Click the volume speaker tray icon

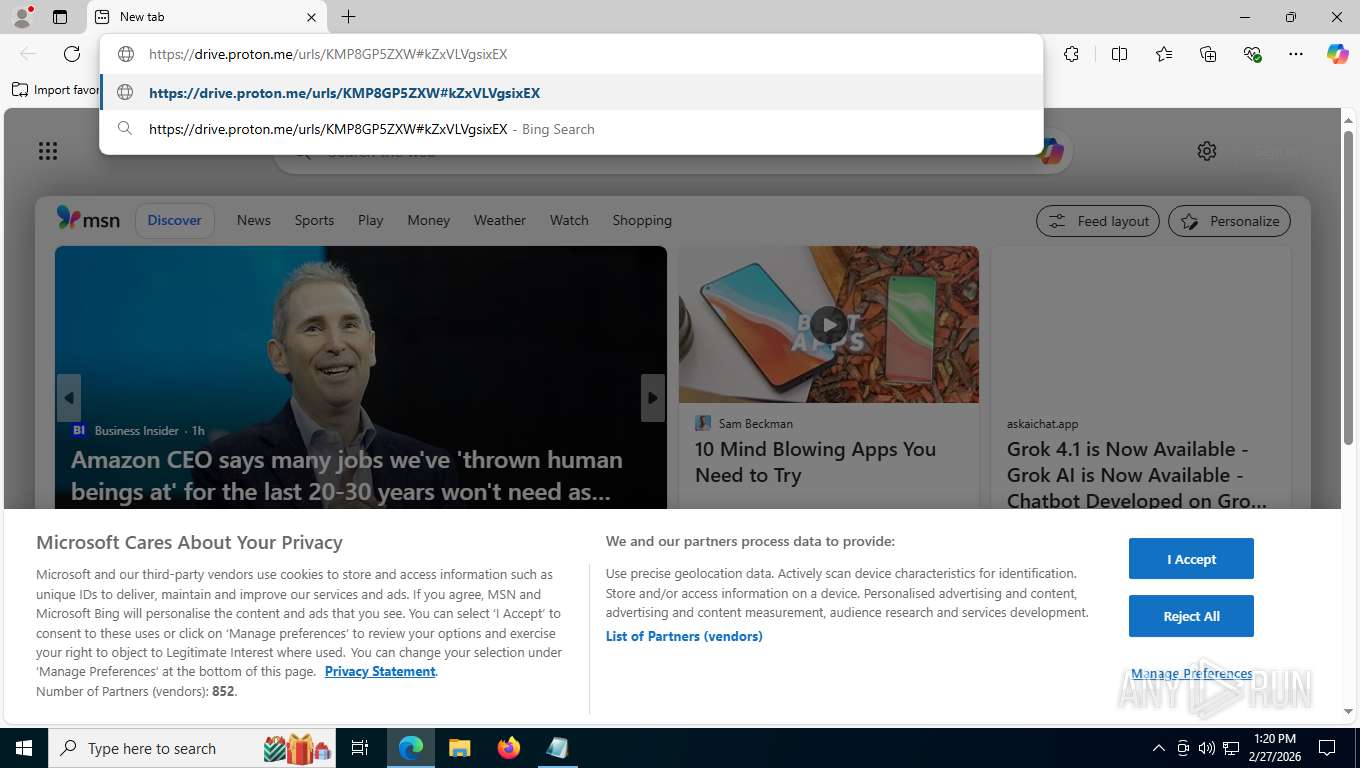click(1206, 748)
